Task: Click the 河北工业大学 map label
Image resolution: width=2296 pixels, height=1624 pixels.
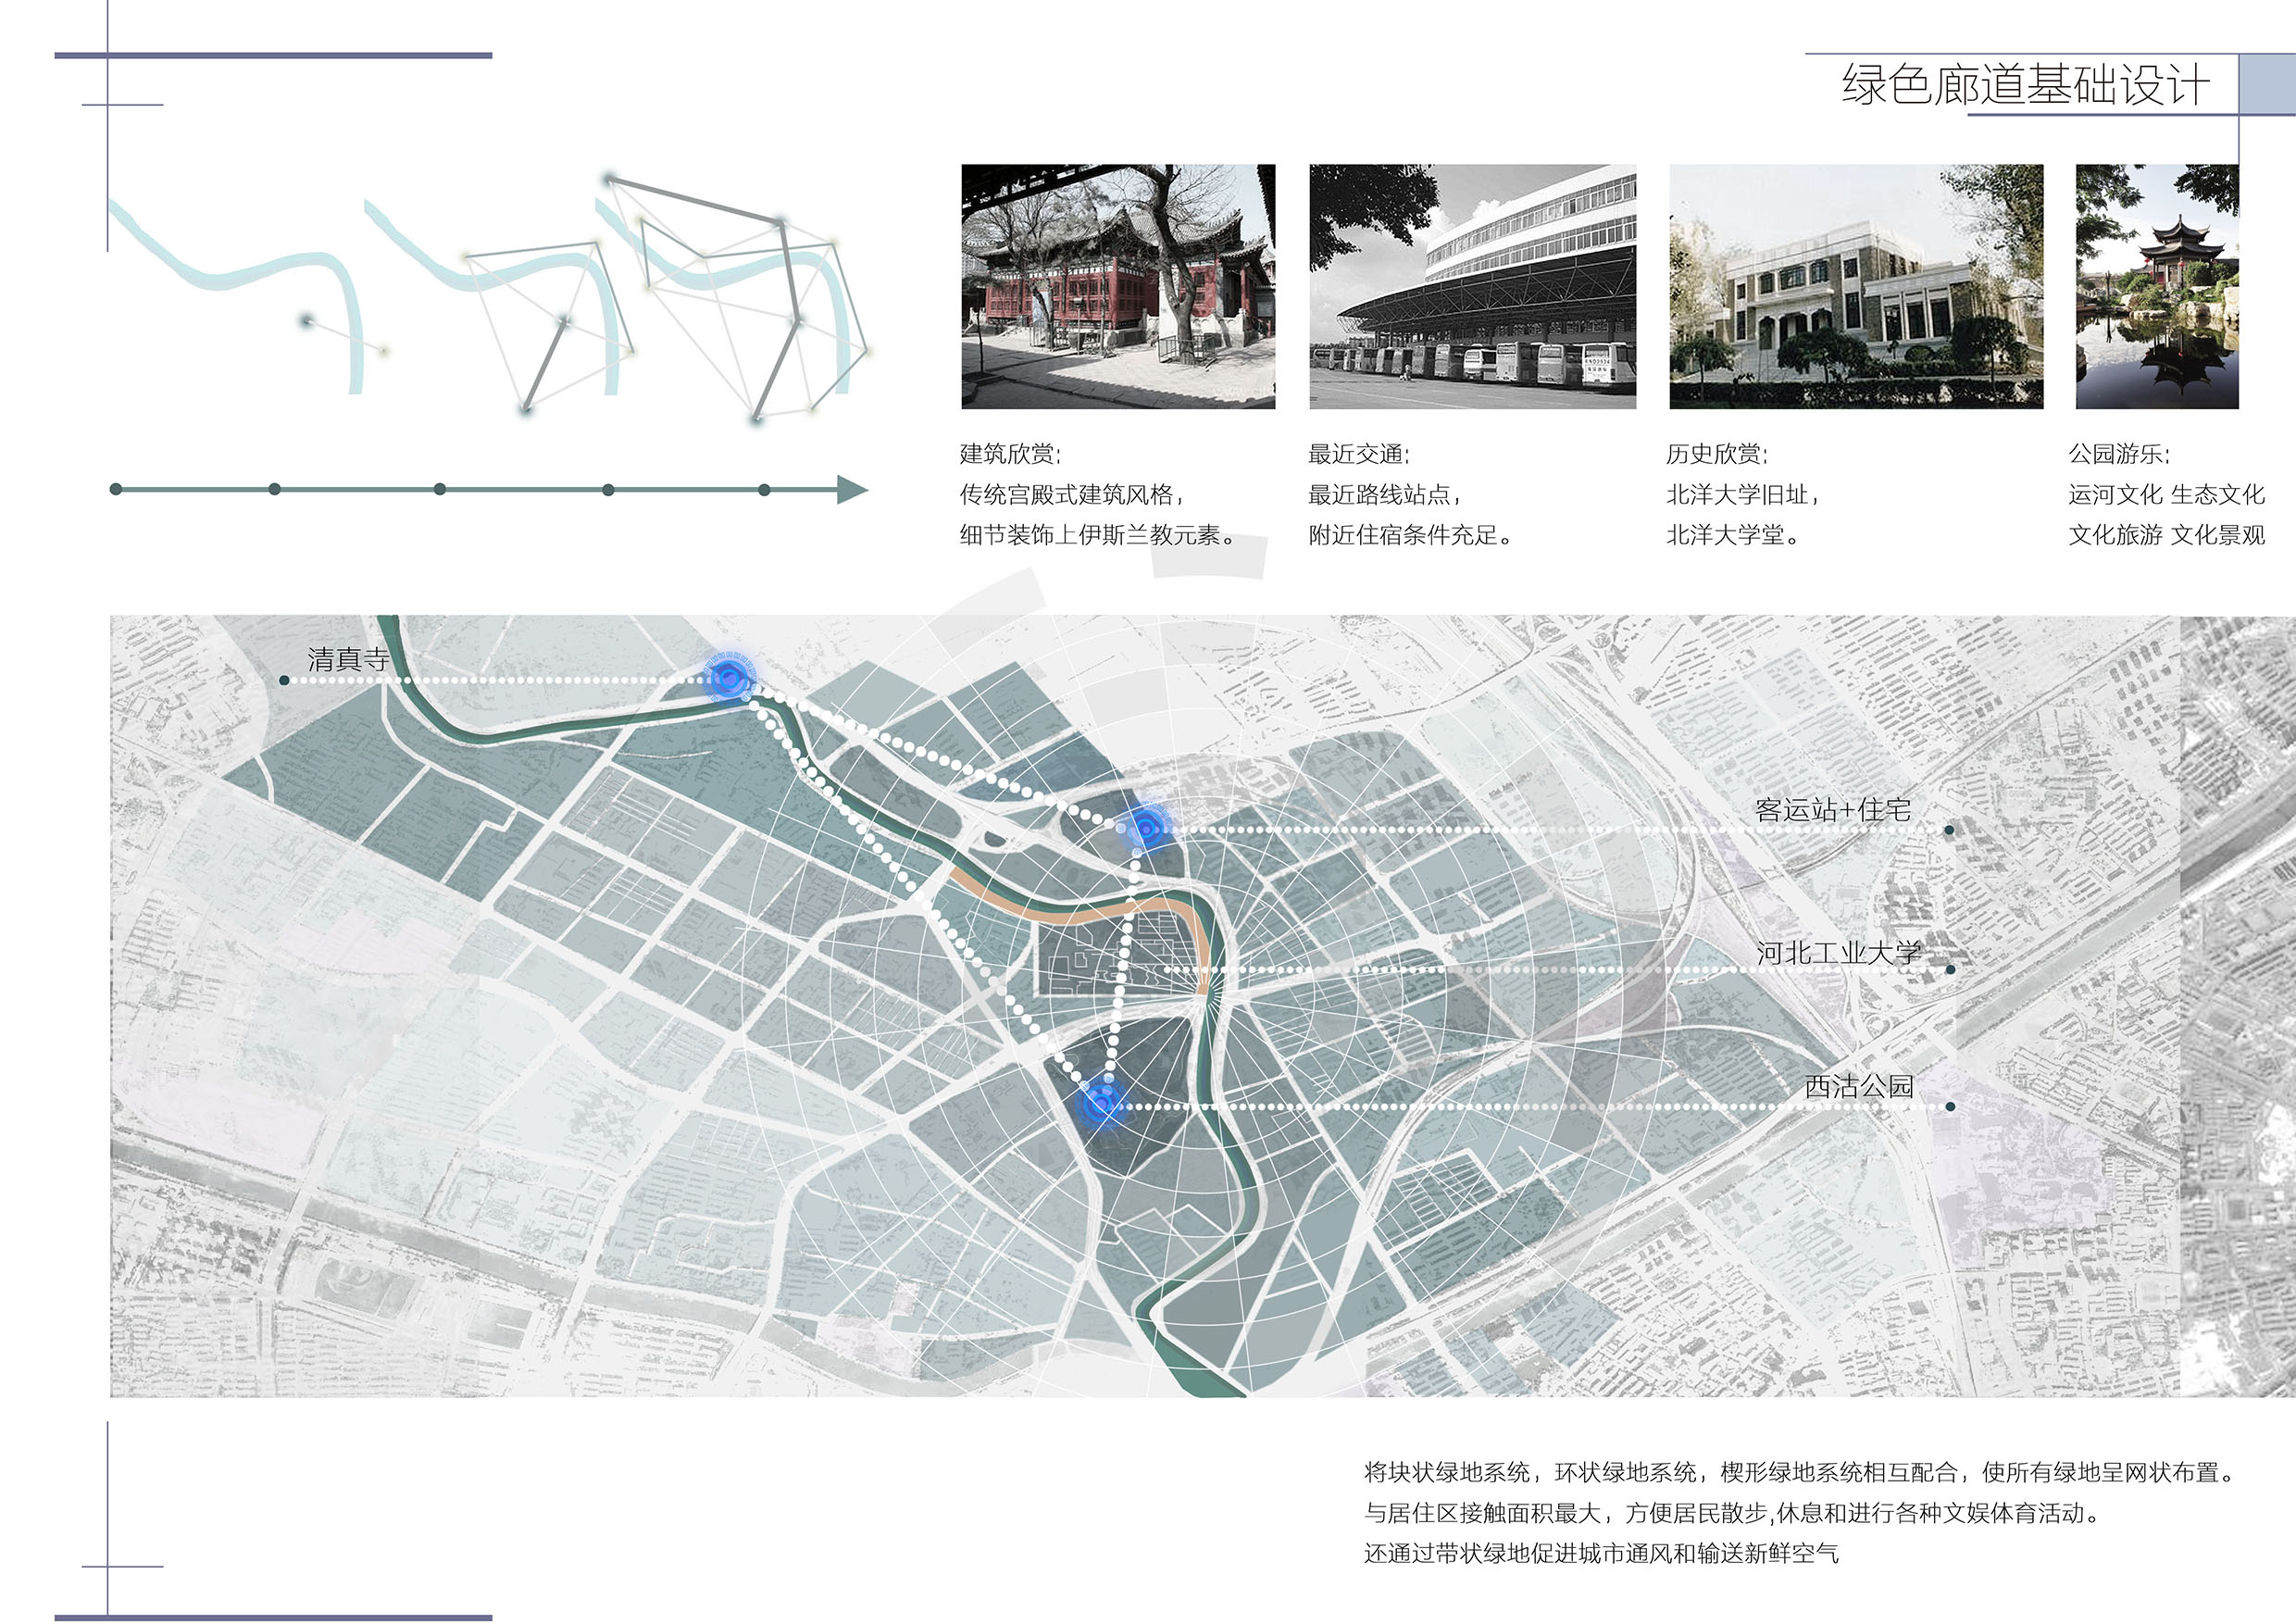Action: (x=1839, y=953)
